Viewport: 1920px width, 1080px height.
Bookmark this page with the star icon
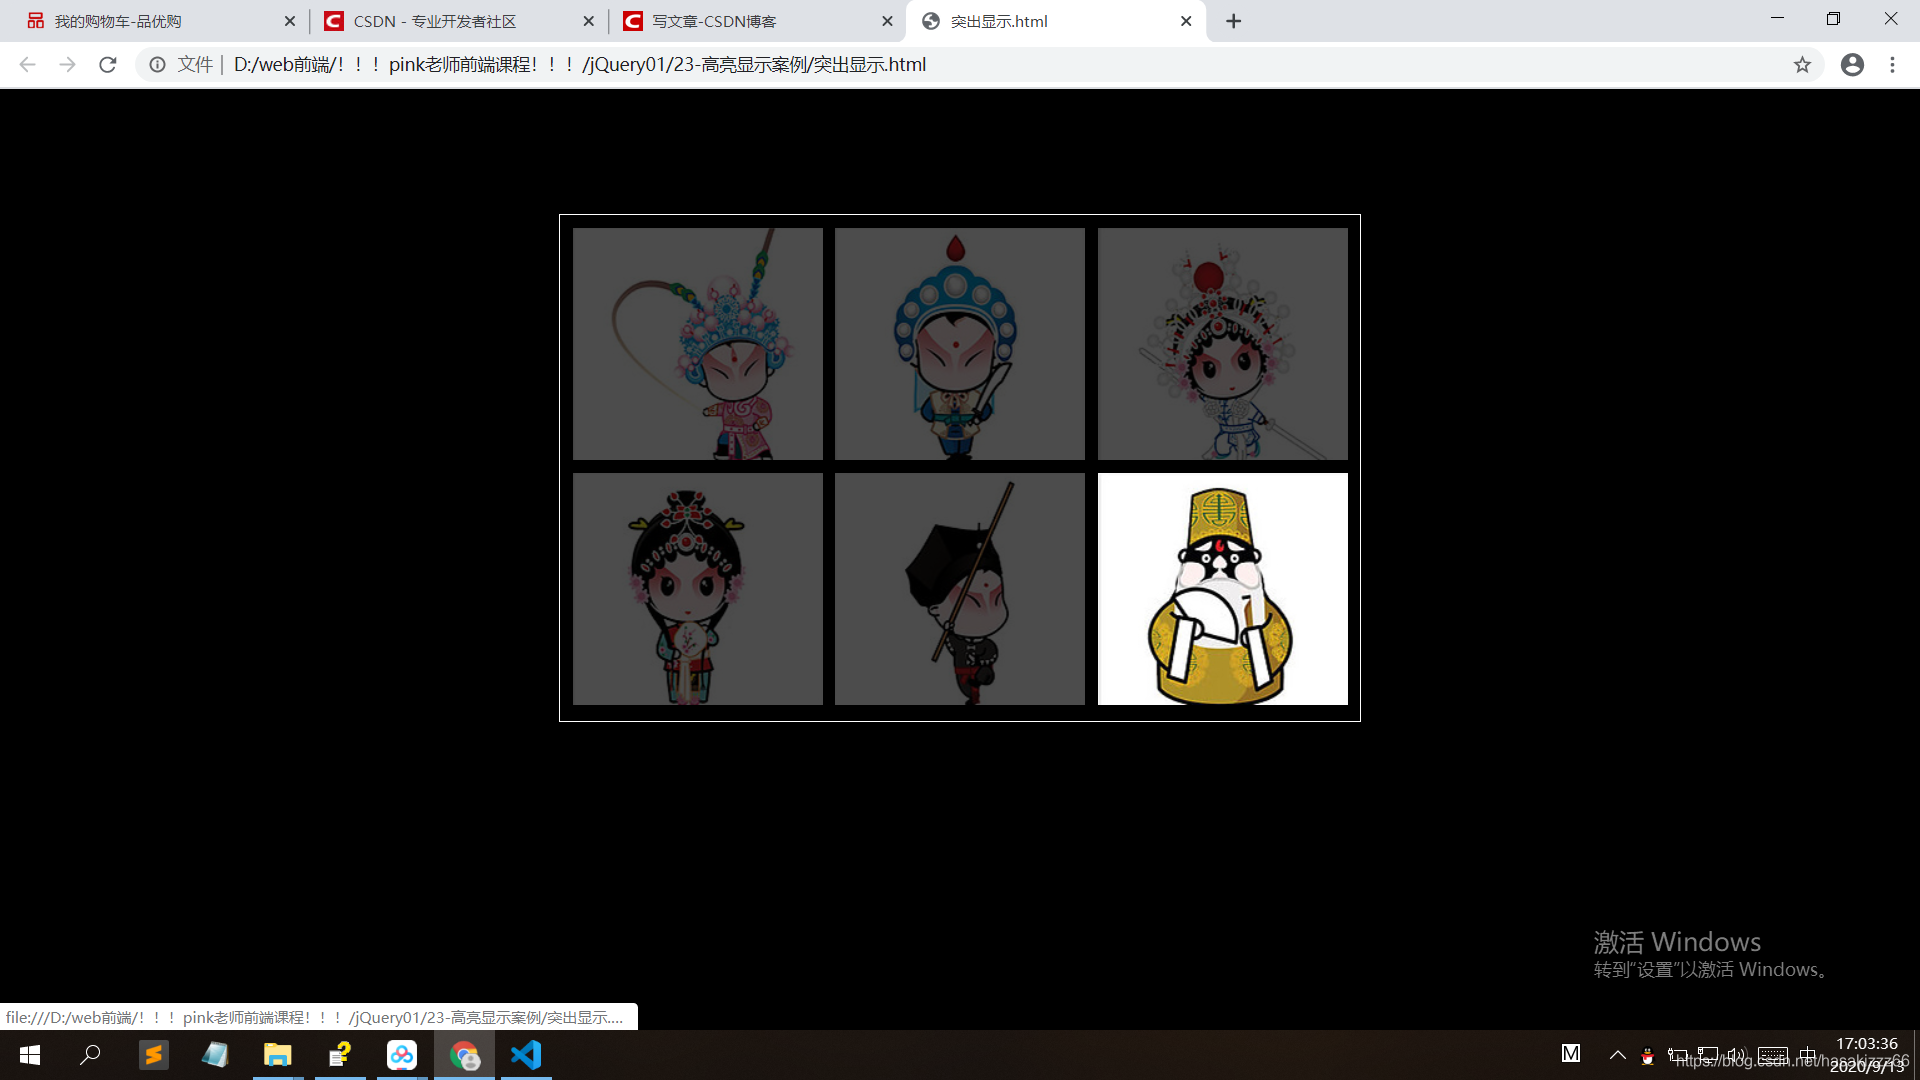point(1802,65)
